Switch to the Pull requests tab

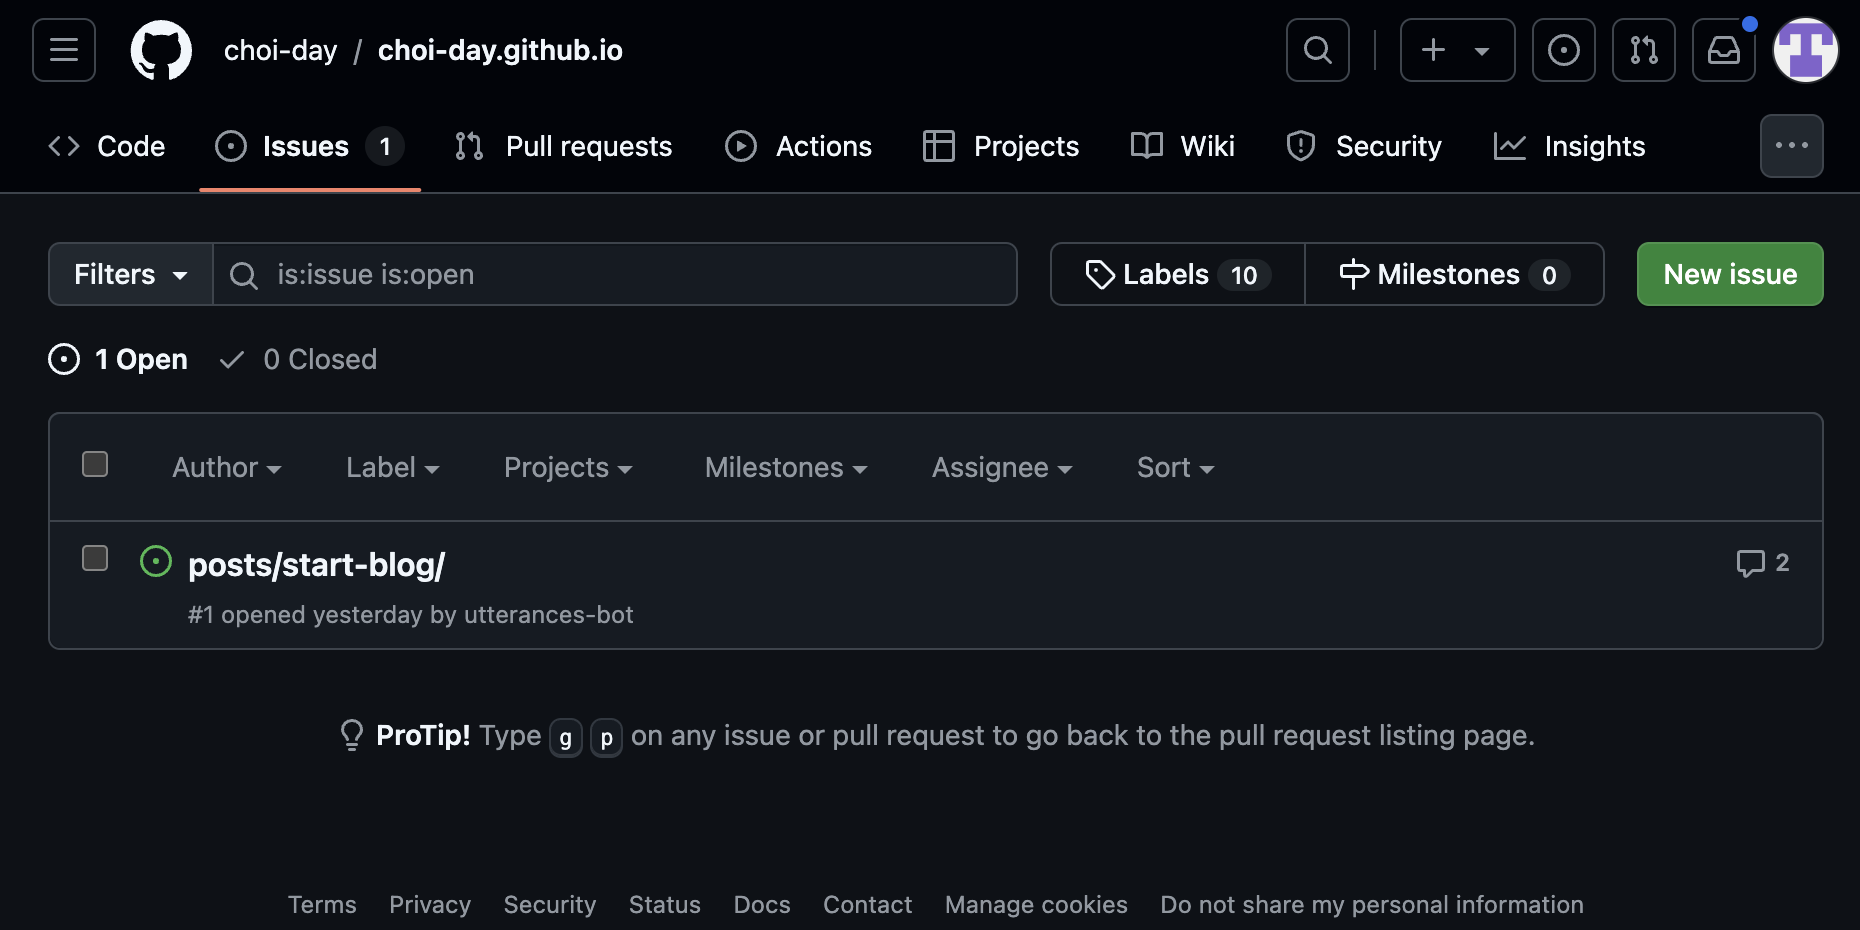564,146
